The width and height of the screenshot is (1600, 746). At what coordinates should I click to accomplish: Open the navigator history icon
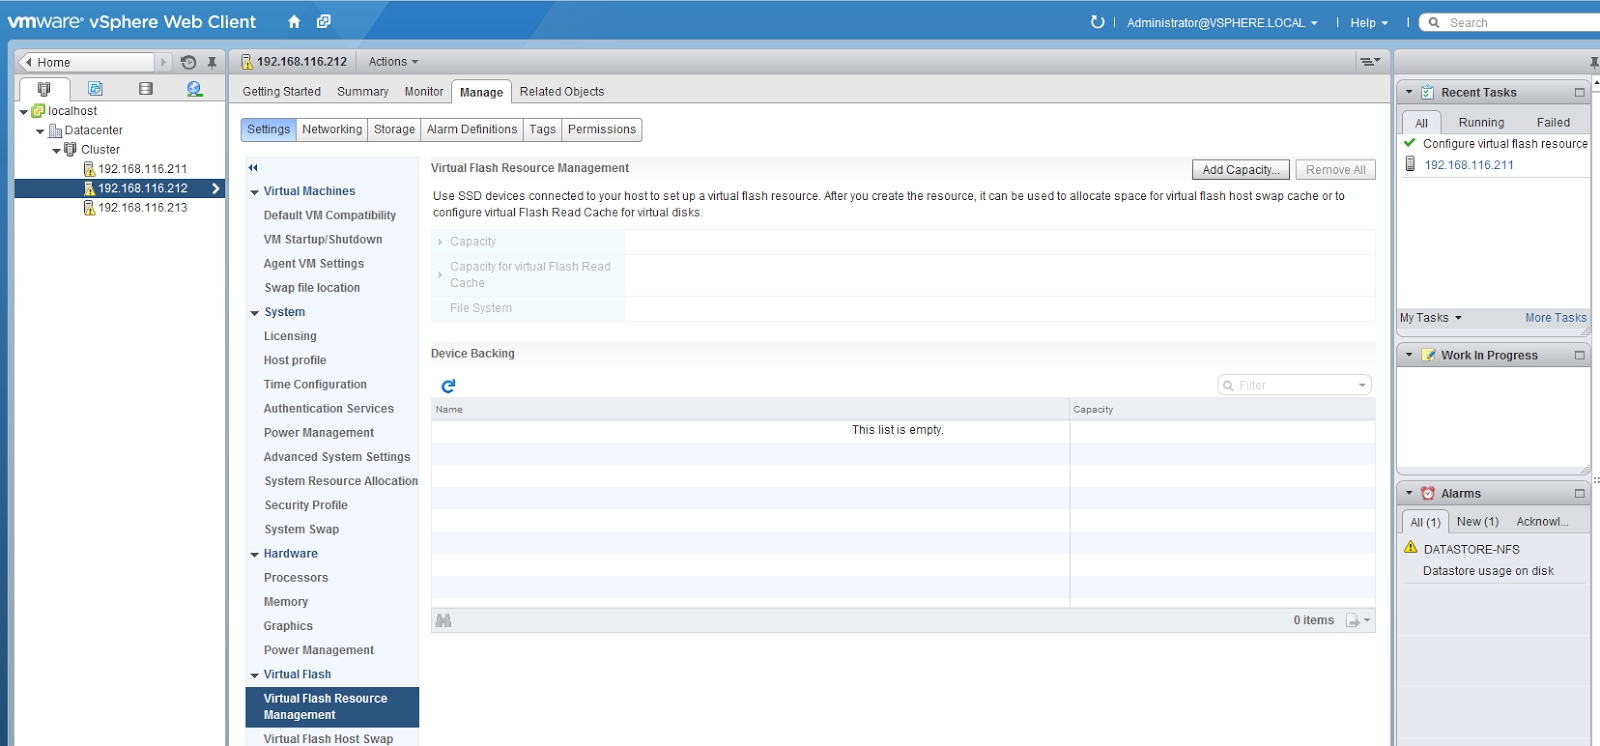[x=188, y=62]
